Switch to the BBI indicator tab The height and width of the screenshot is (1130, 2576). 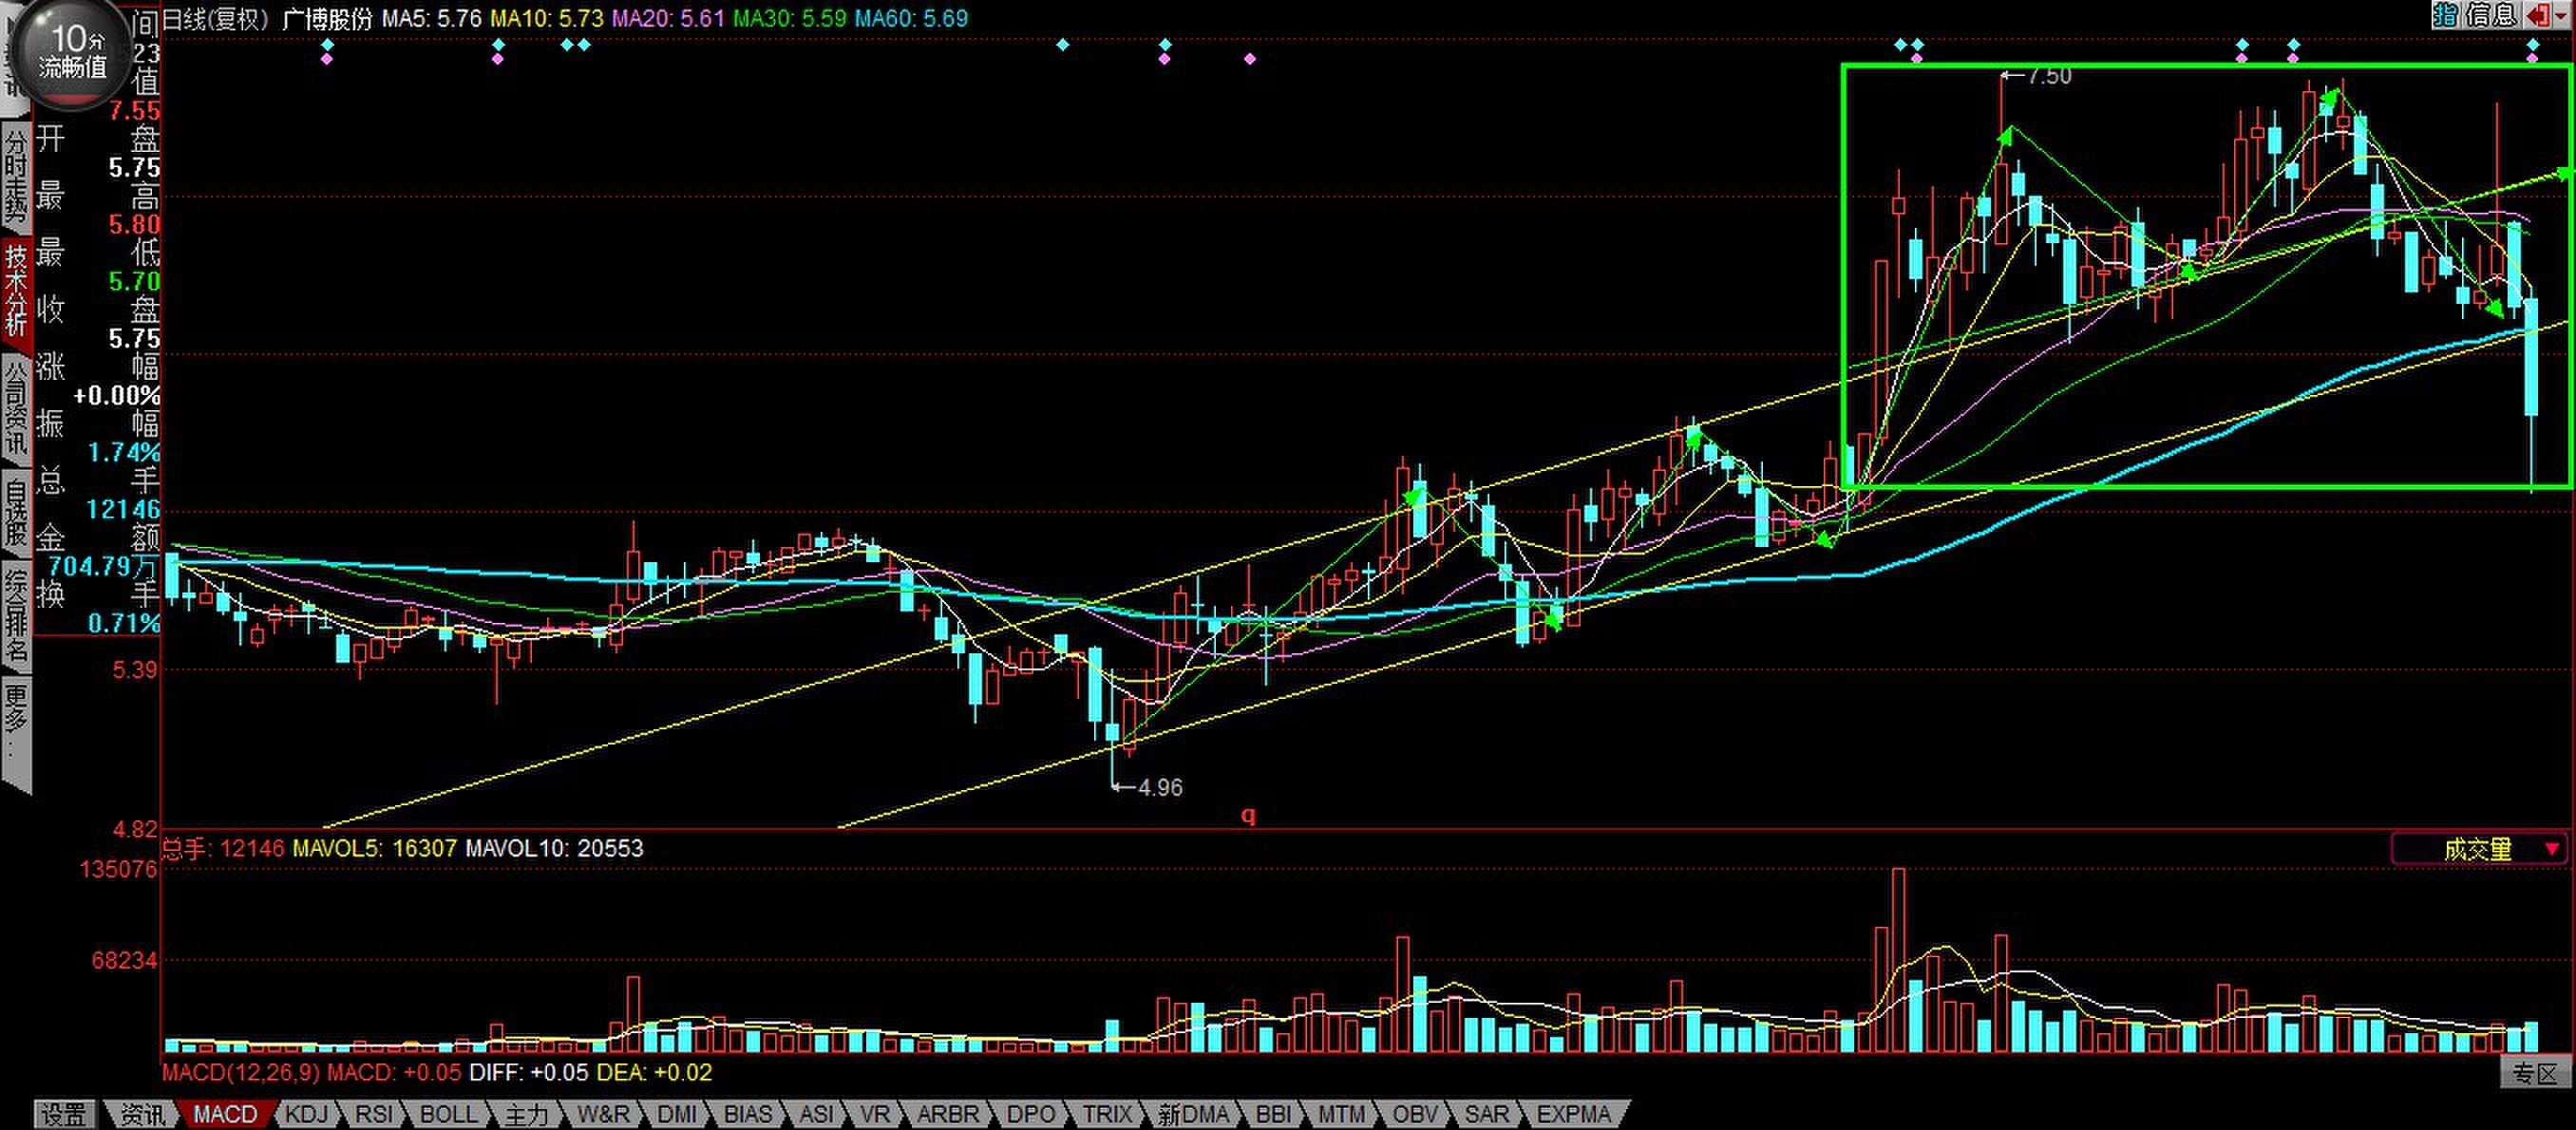pyautogui.click(x=1273, y=1114)
